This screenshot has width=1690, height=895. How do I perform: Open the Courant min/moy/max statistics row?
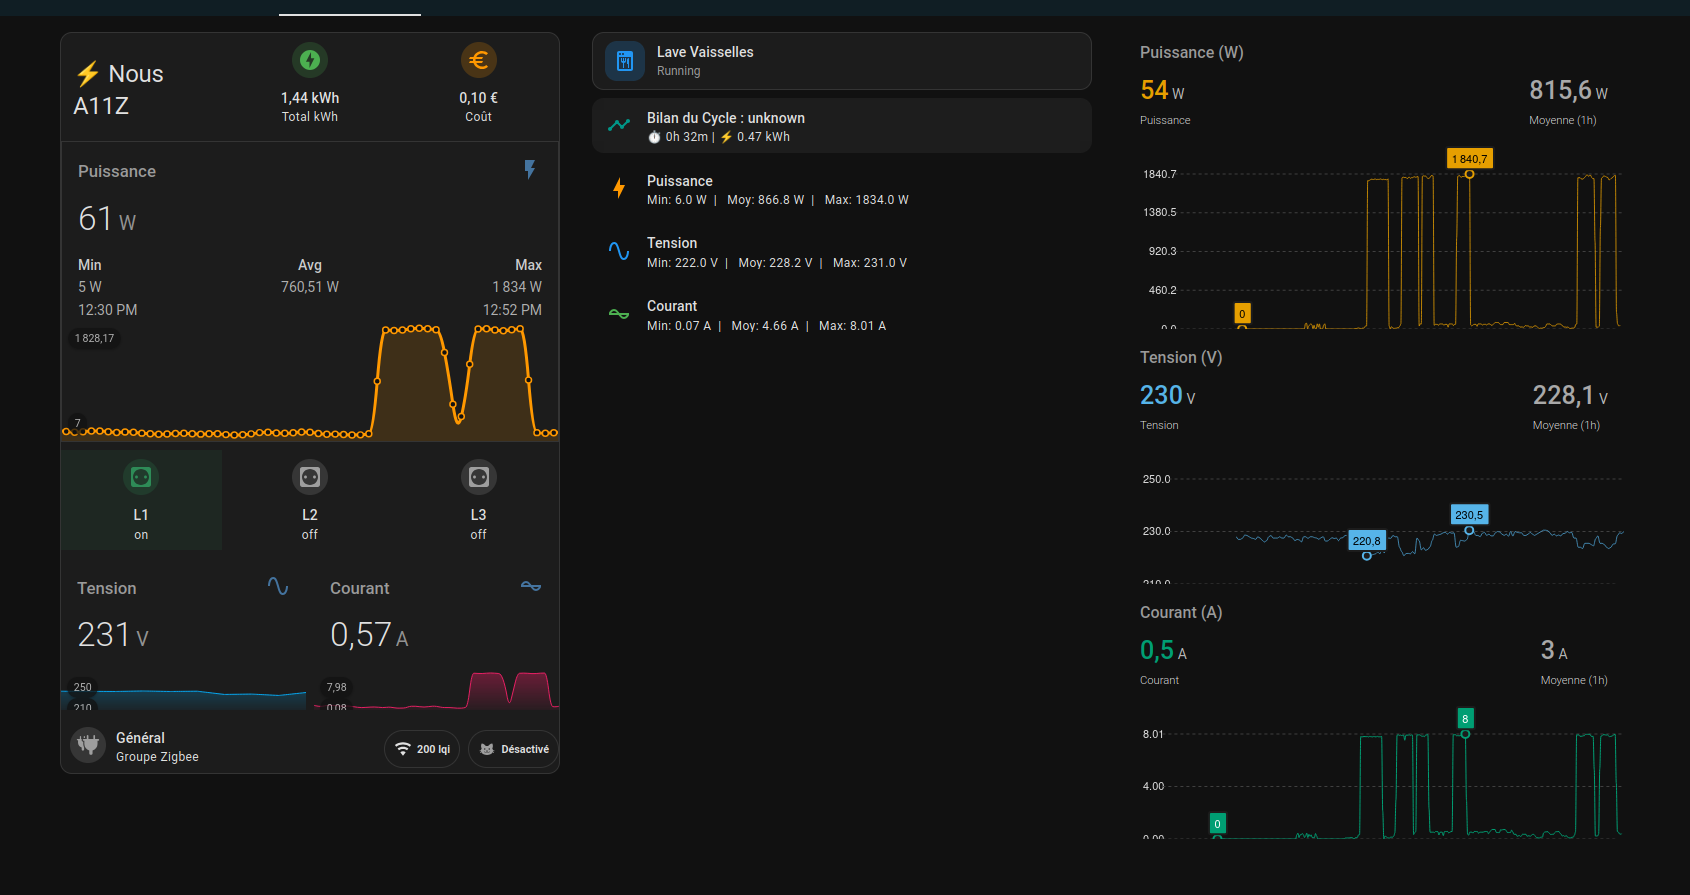point(766,315)
